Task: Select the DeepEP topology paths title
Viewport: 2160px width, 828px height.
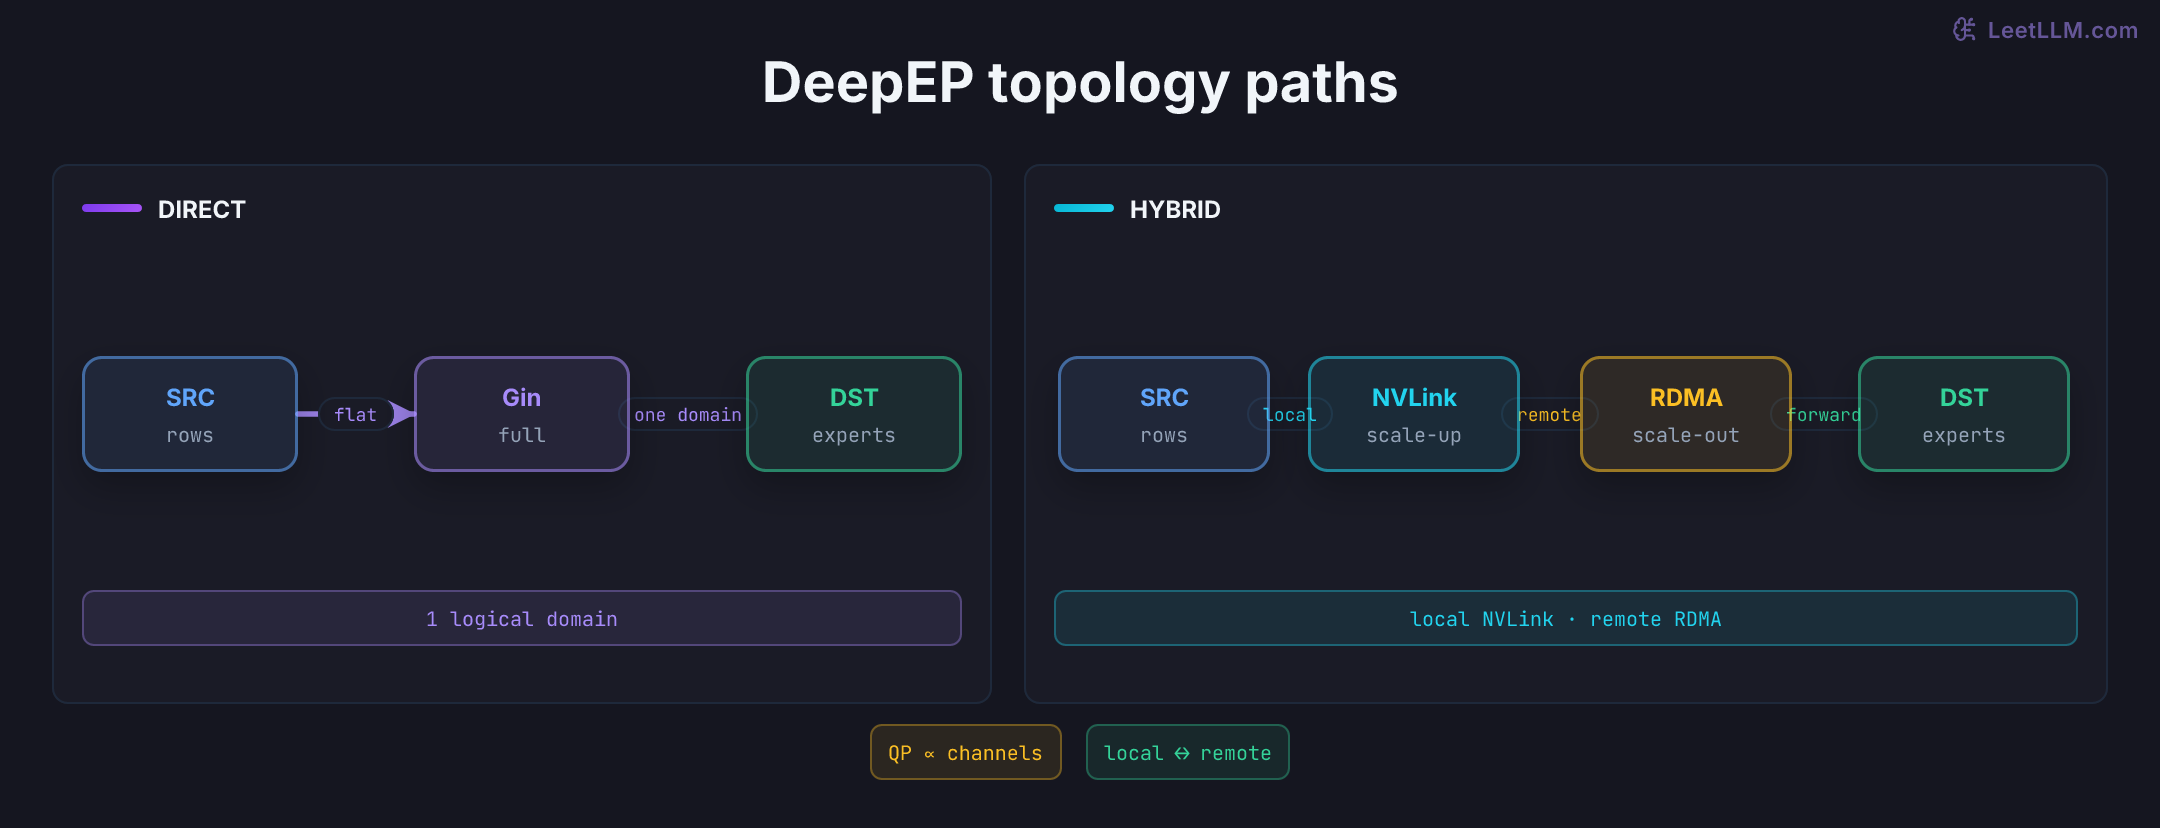Action: coord(1080,83)
